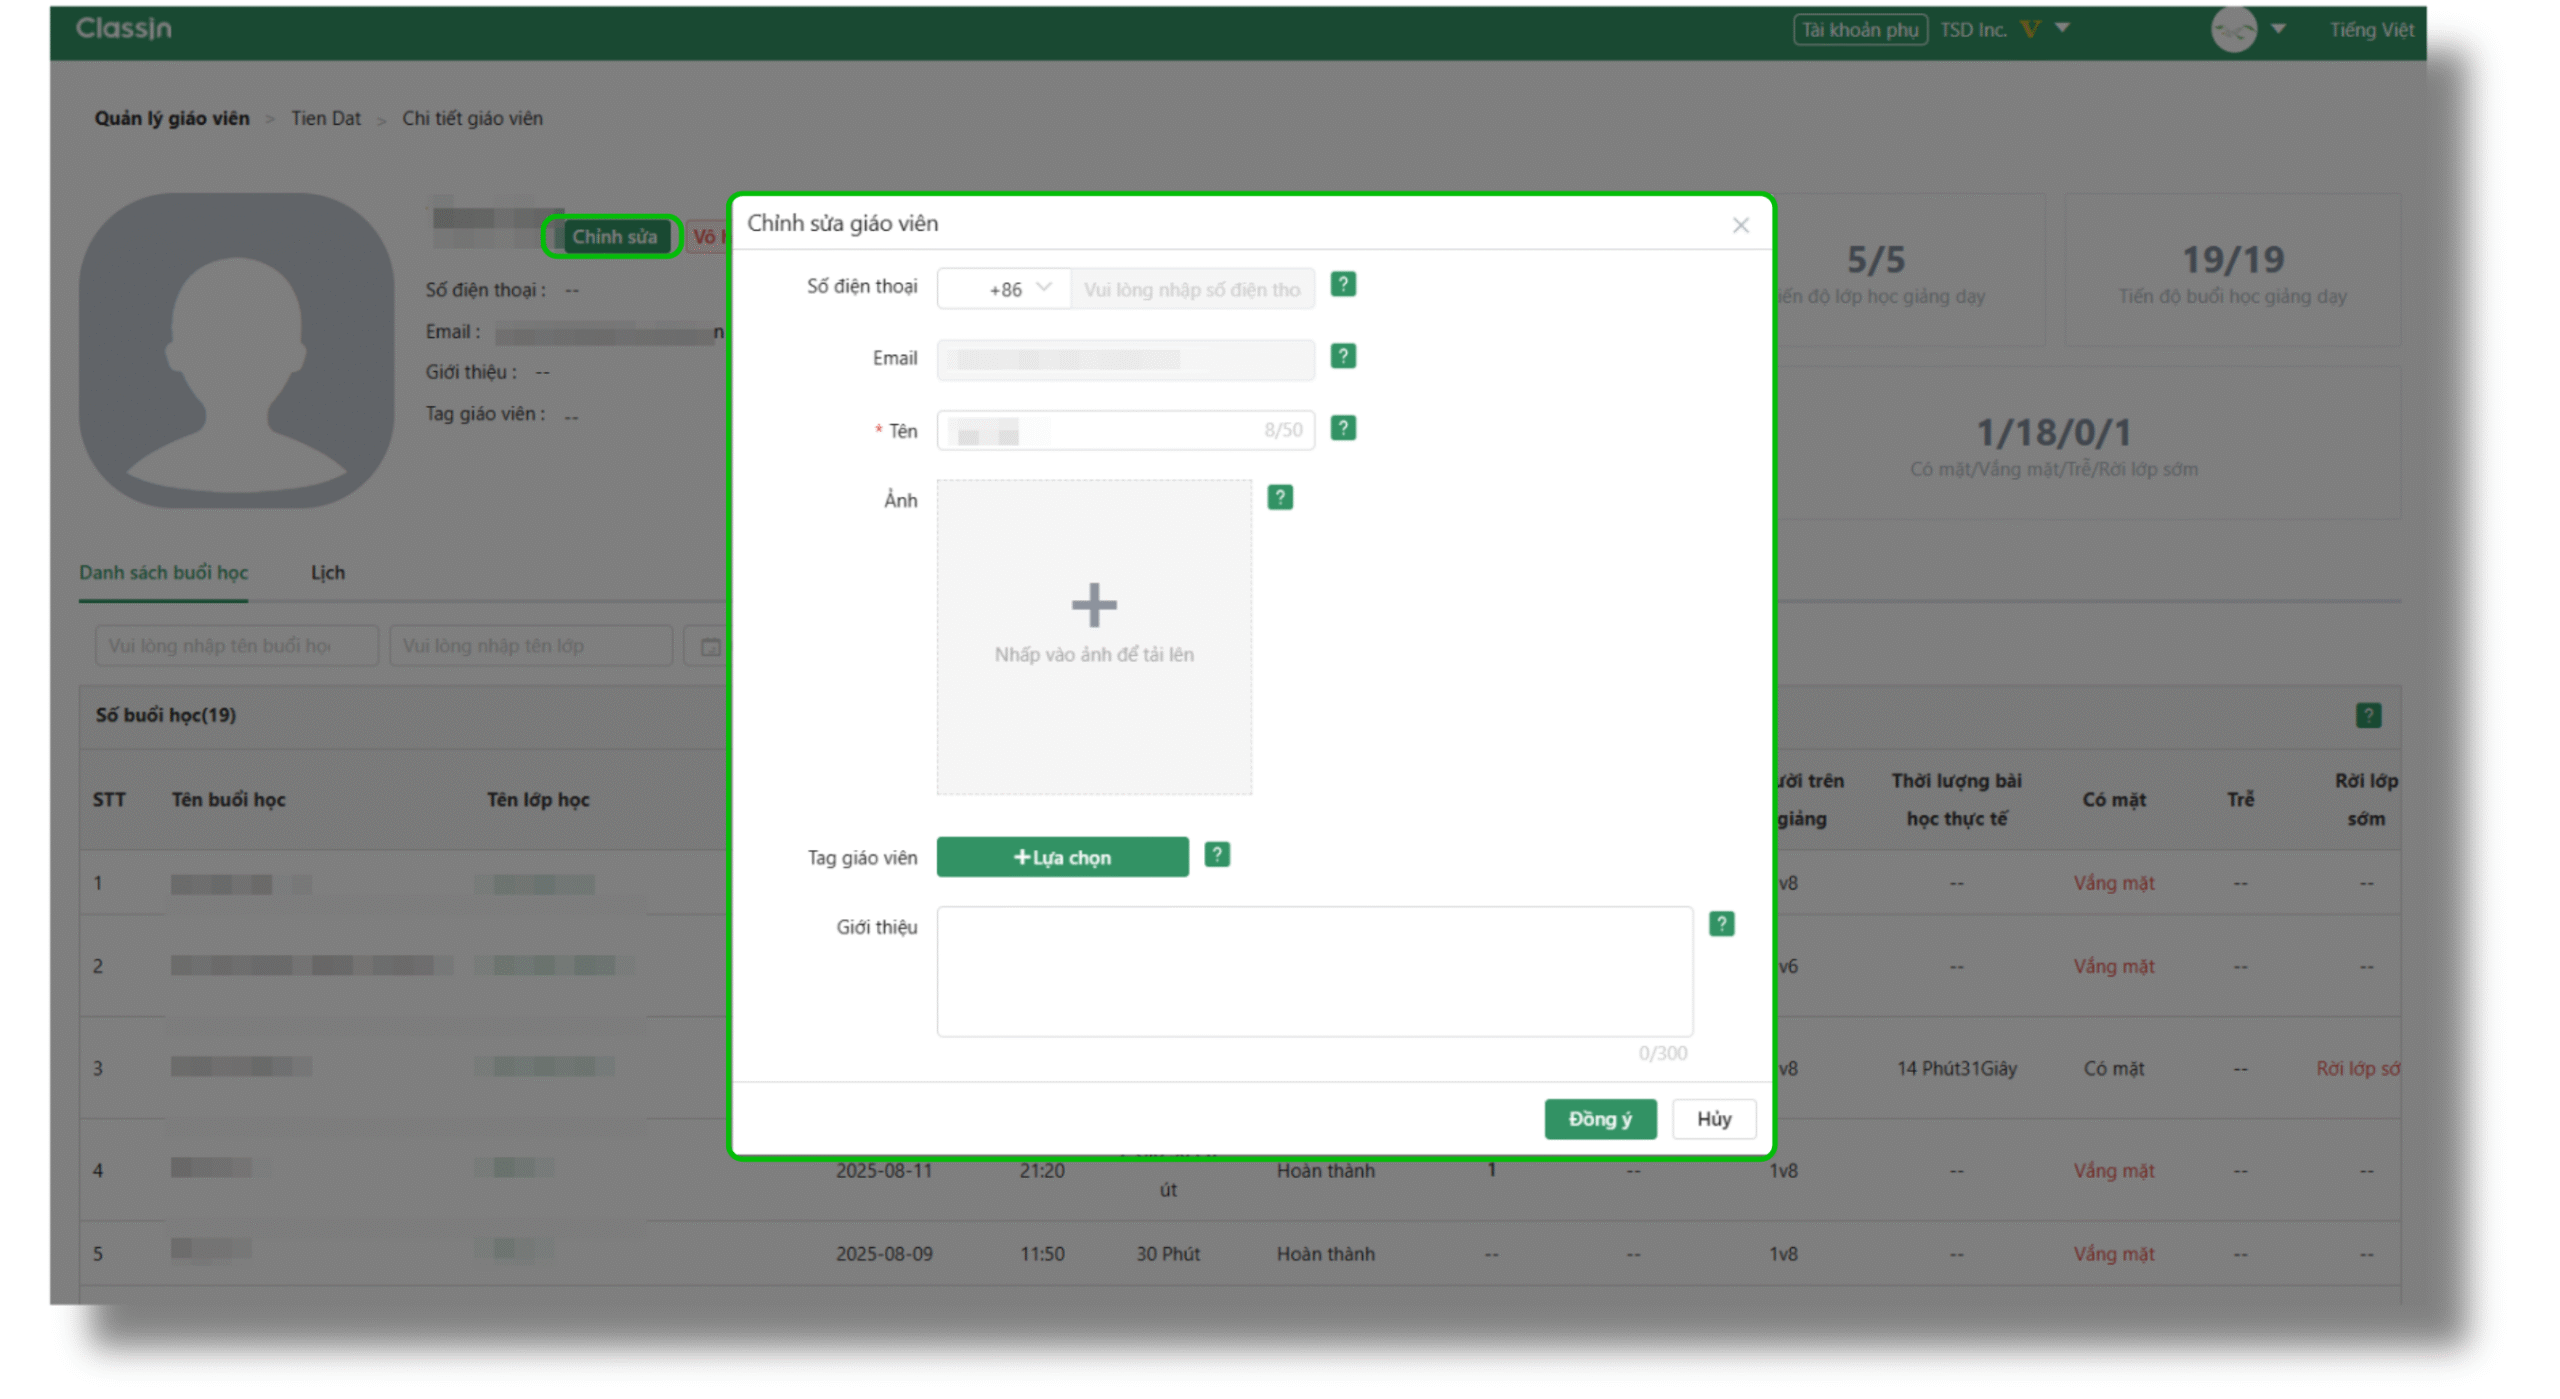The height and width of the screenshot is (1399, 2560).
Task: Click help icon next to phone number field
Action: (x=1342, y=285)
